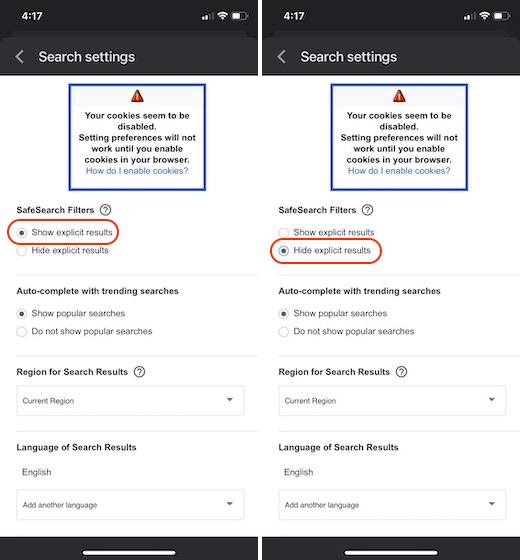Open Region for Search Results help icon, left
Image resolution: width=520 pixels, height=560 pixels.
[x=139, y=372]
